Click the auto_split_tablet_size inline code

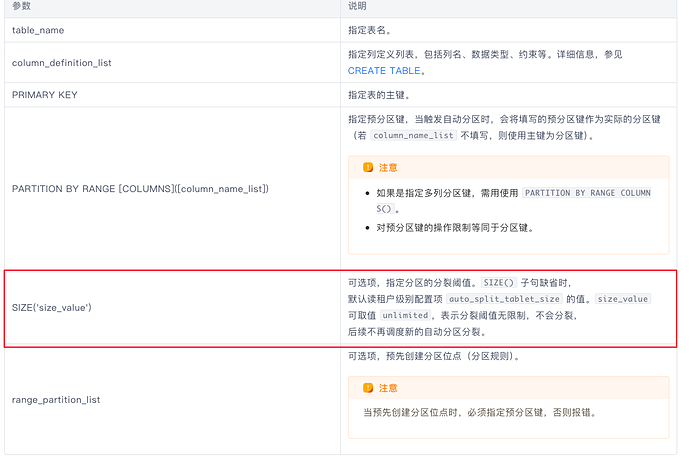(504, 299)
